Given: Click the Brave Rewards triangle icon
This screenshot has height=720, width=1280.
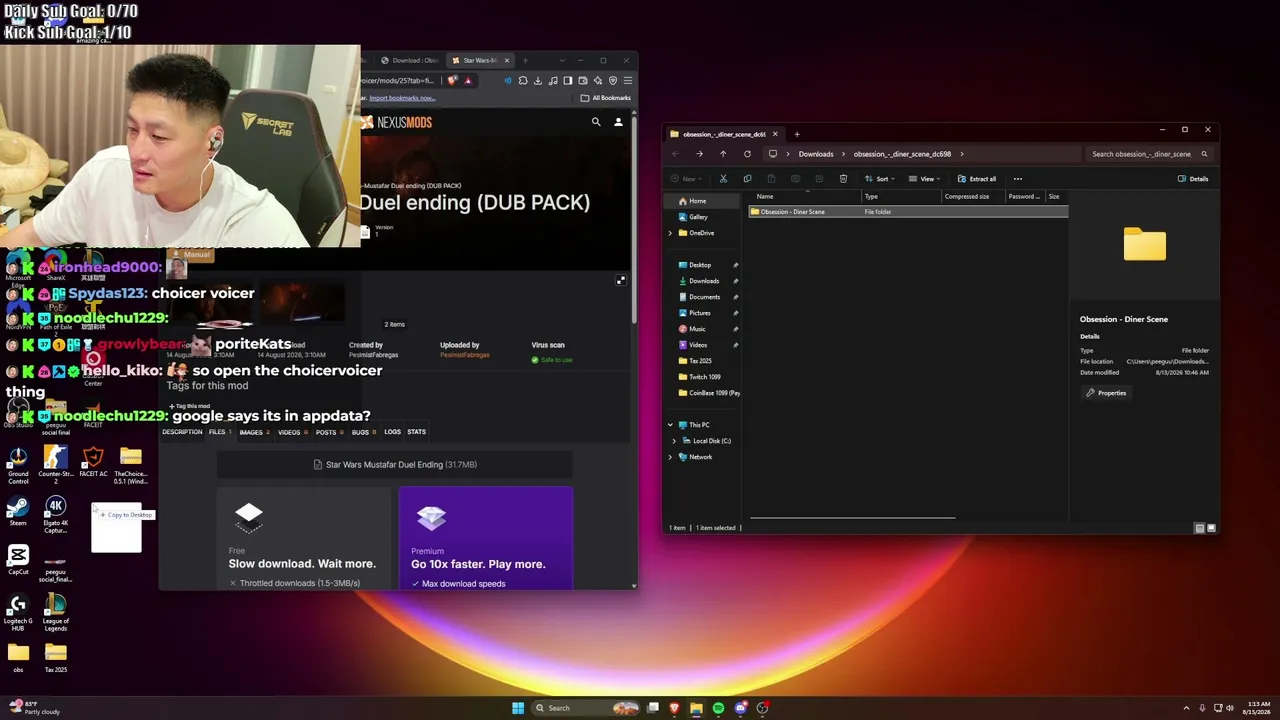Looking at the screenshot, I should point(467,81).
